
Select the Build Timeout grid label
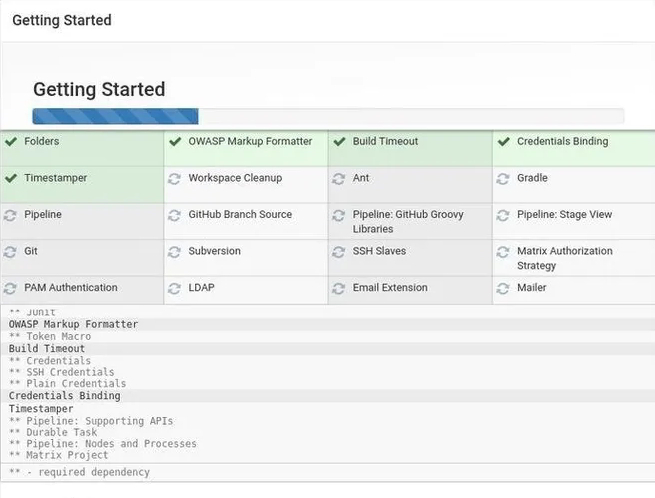point(385,142)
